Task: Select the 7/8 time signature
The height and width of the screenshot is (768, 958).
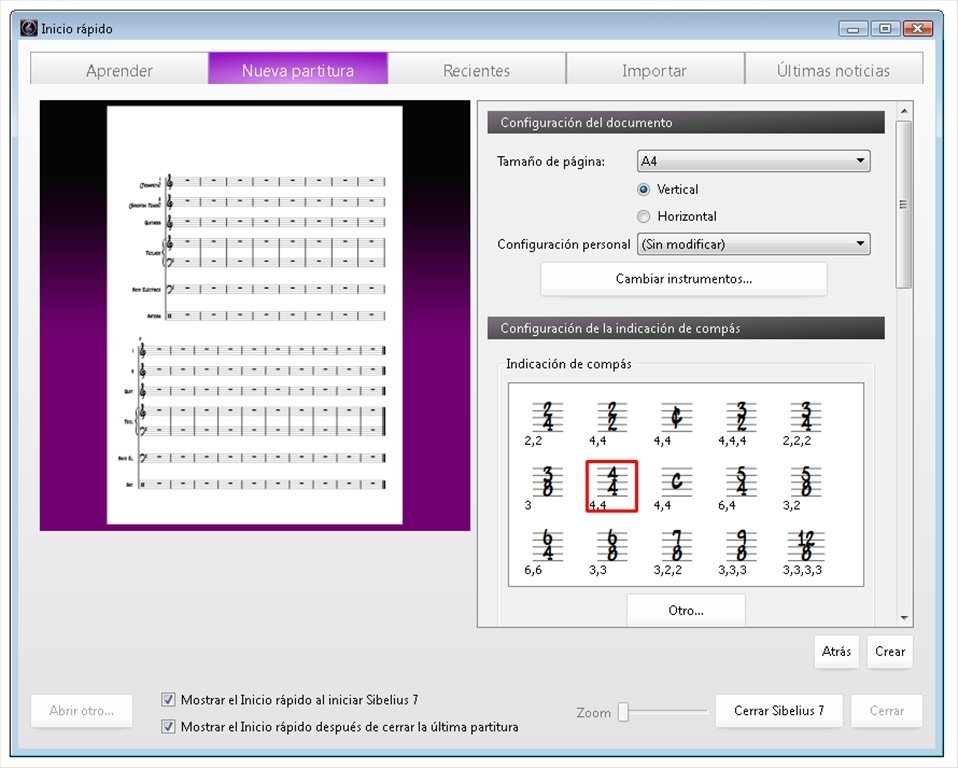Action: click(x=676, y=546)
